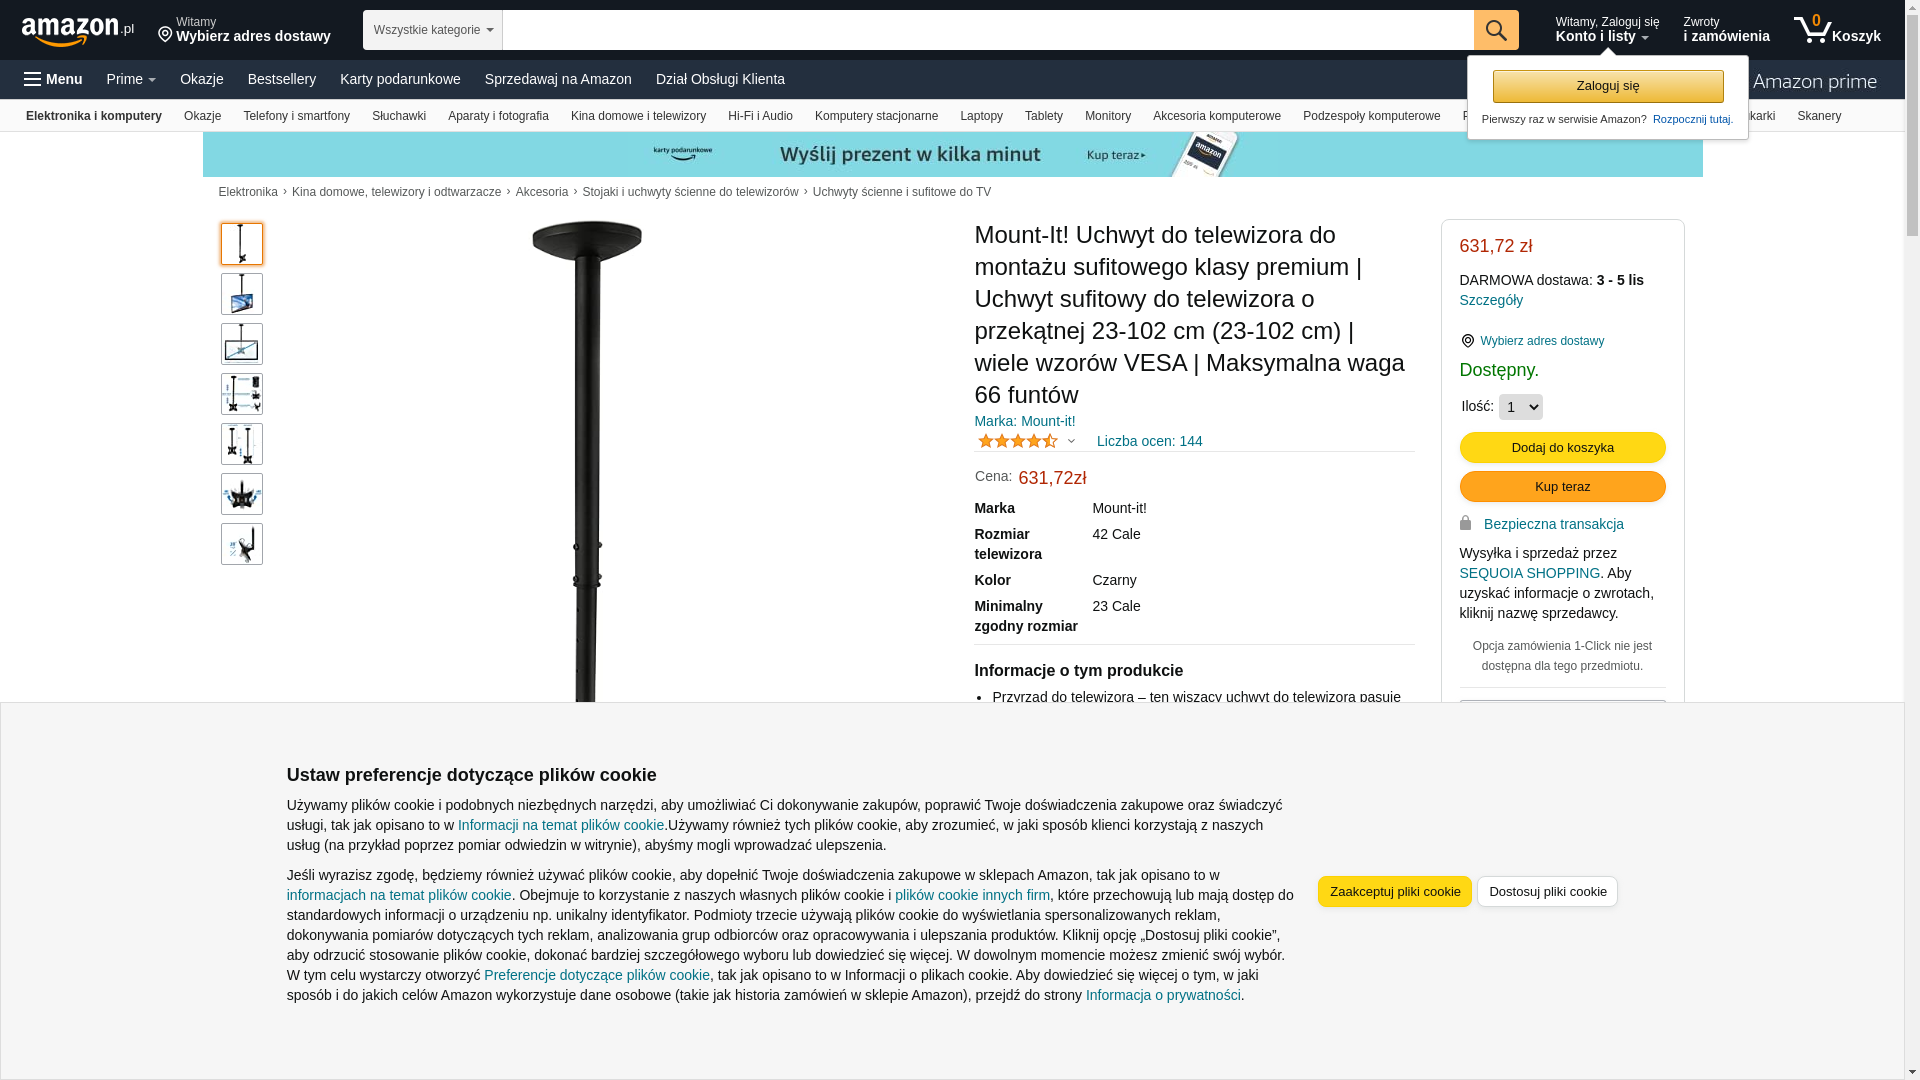Image resolution: width=1920 pixels, height=1080 pixels.
Task: Click the star rating icons
Action: [1018, 441]
